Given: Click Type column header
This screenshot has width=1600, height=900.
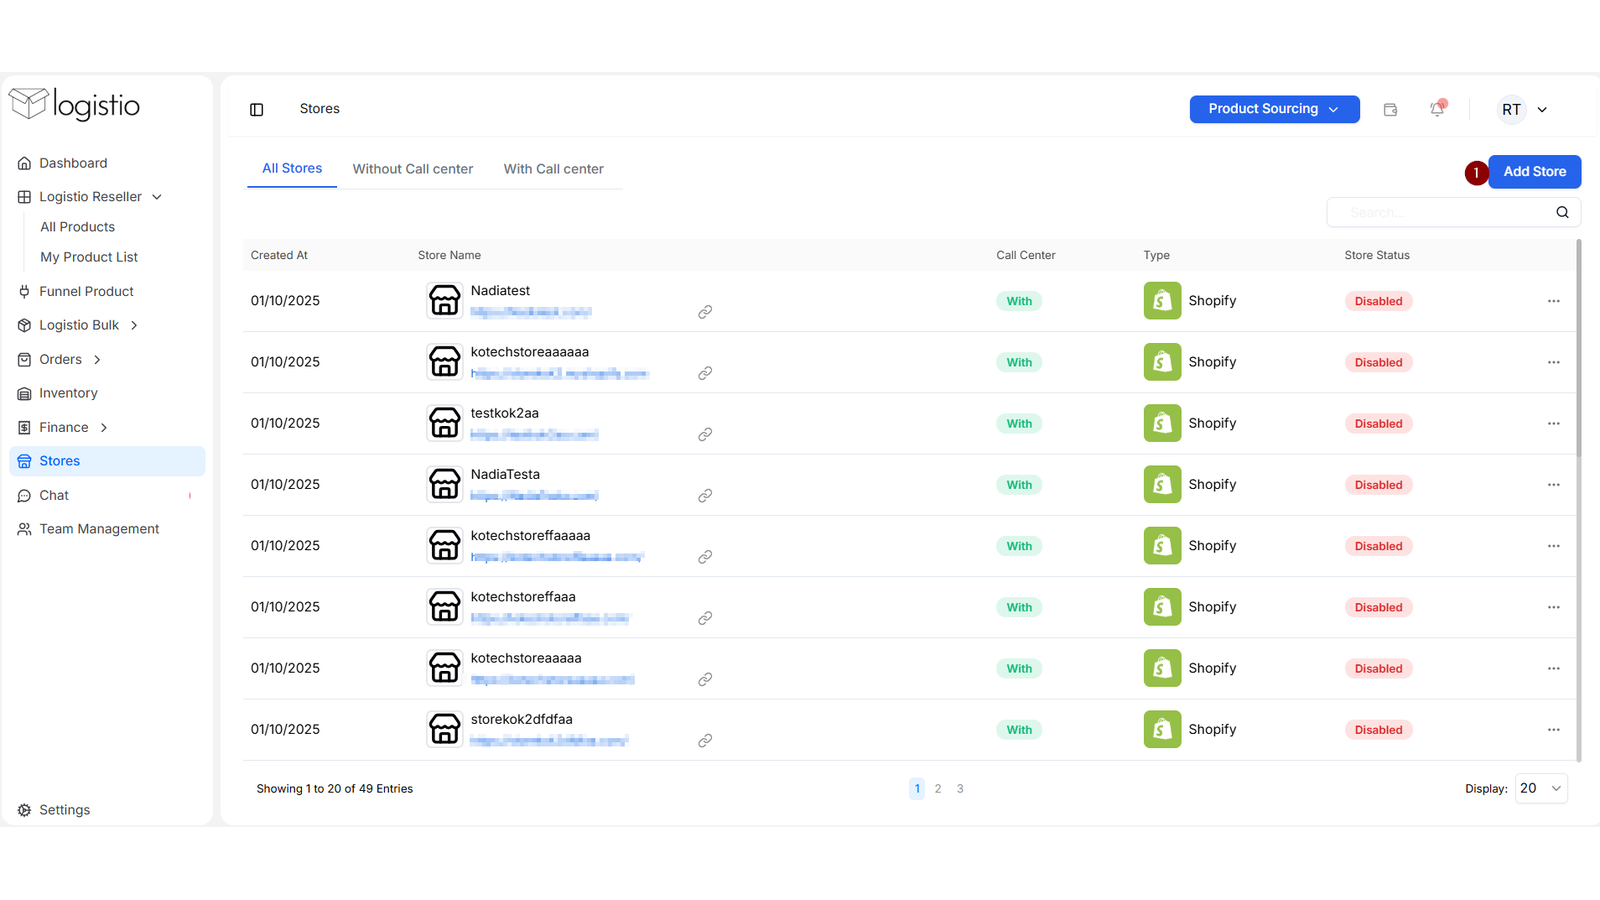Looking at the screenshot, I should tap(1157, 255).
